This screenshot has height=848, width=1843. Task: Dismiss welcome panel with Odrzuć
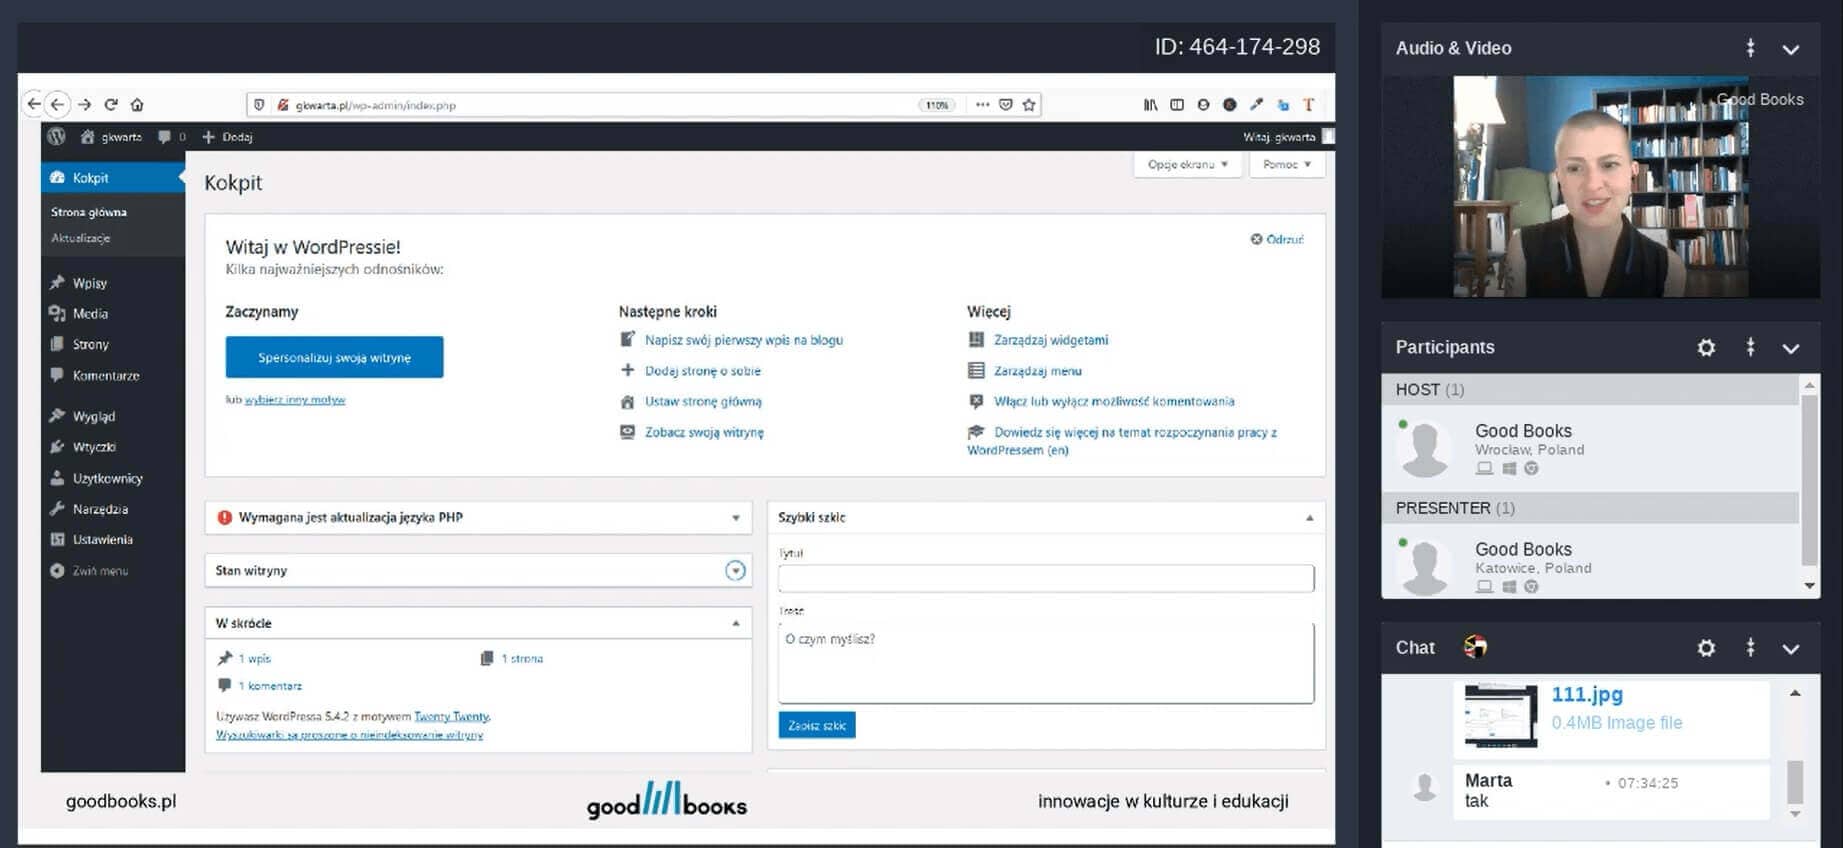[1277, 240]
